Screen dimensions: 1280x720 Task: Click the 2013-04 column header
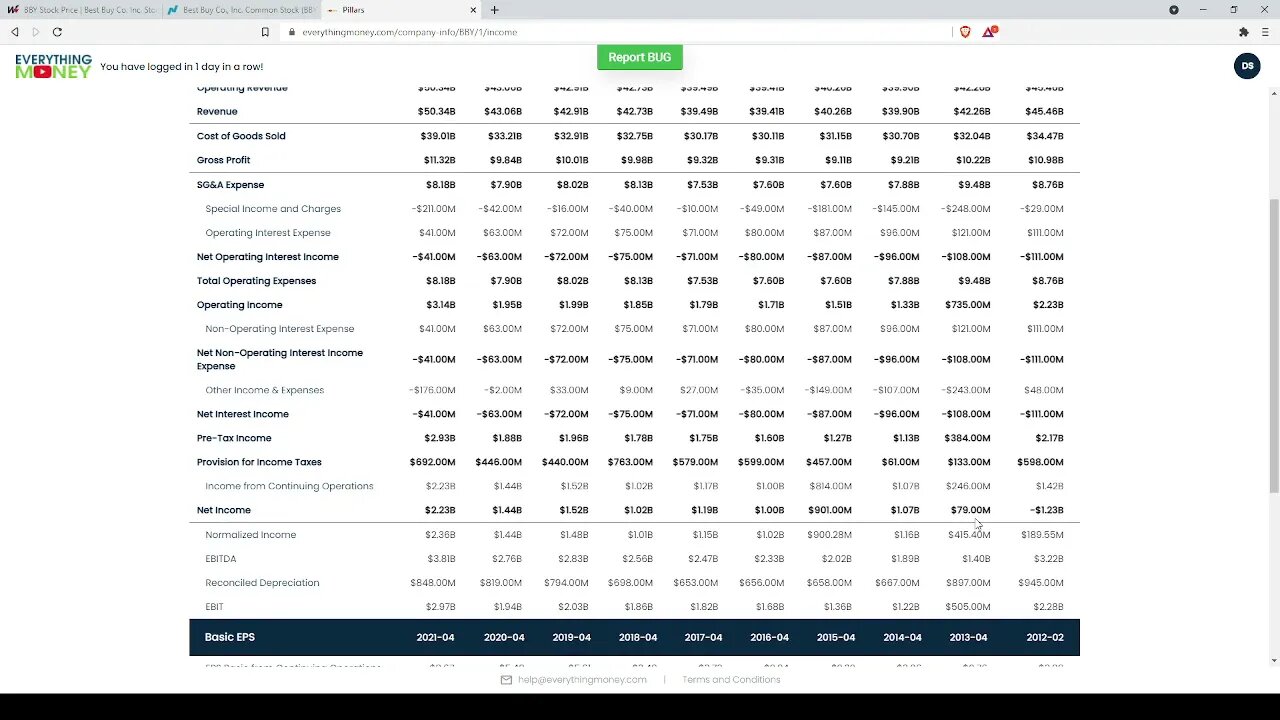[968, 637]
